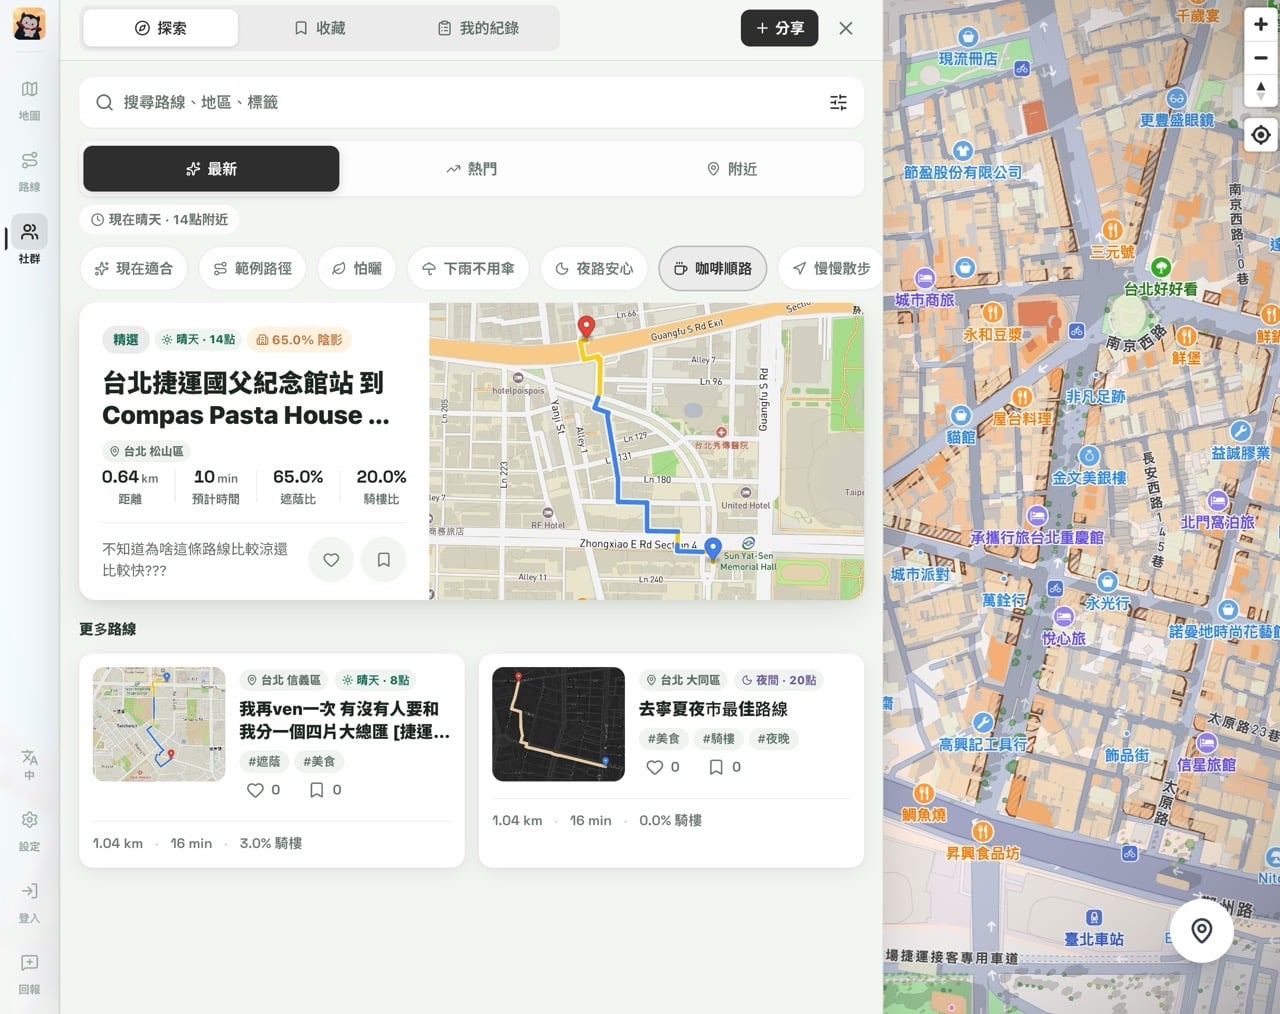The height and width of the screenshot is (1014, 1280).
Task: Open the 路線 routes sidebar icon
Action: tap(29, 171)
